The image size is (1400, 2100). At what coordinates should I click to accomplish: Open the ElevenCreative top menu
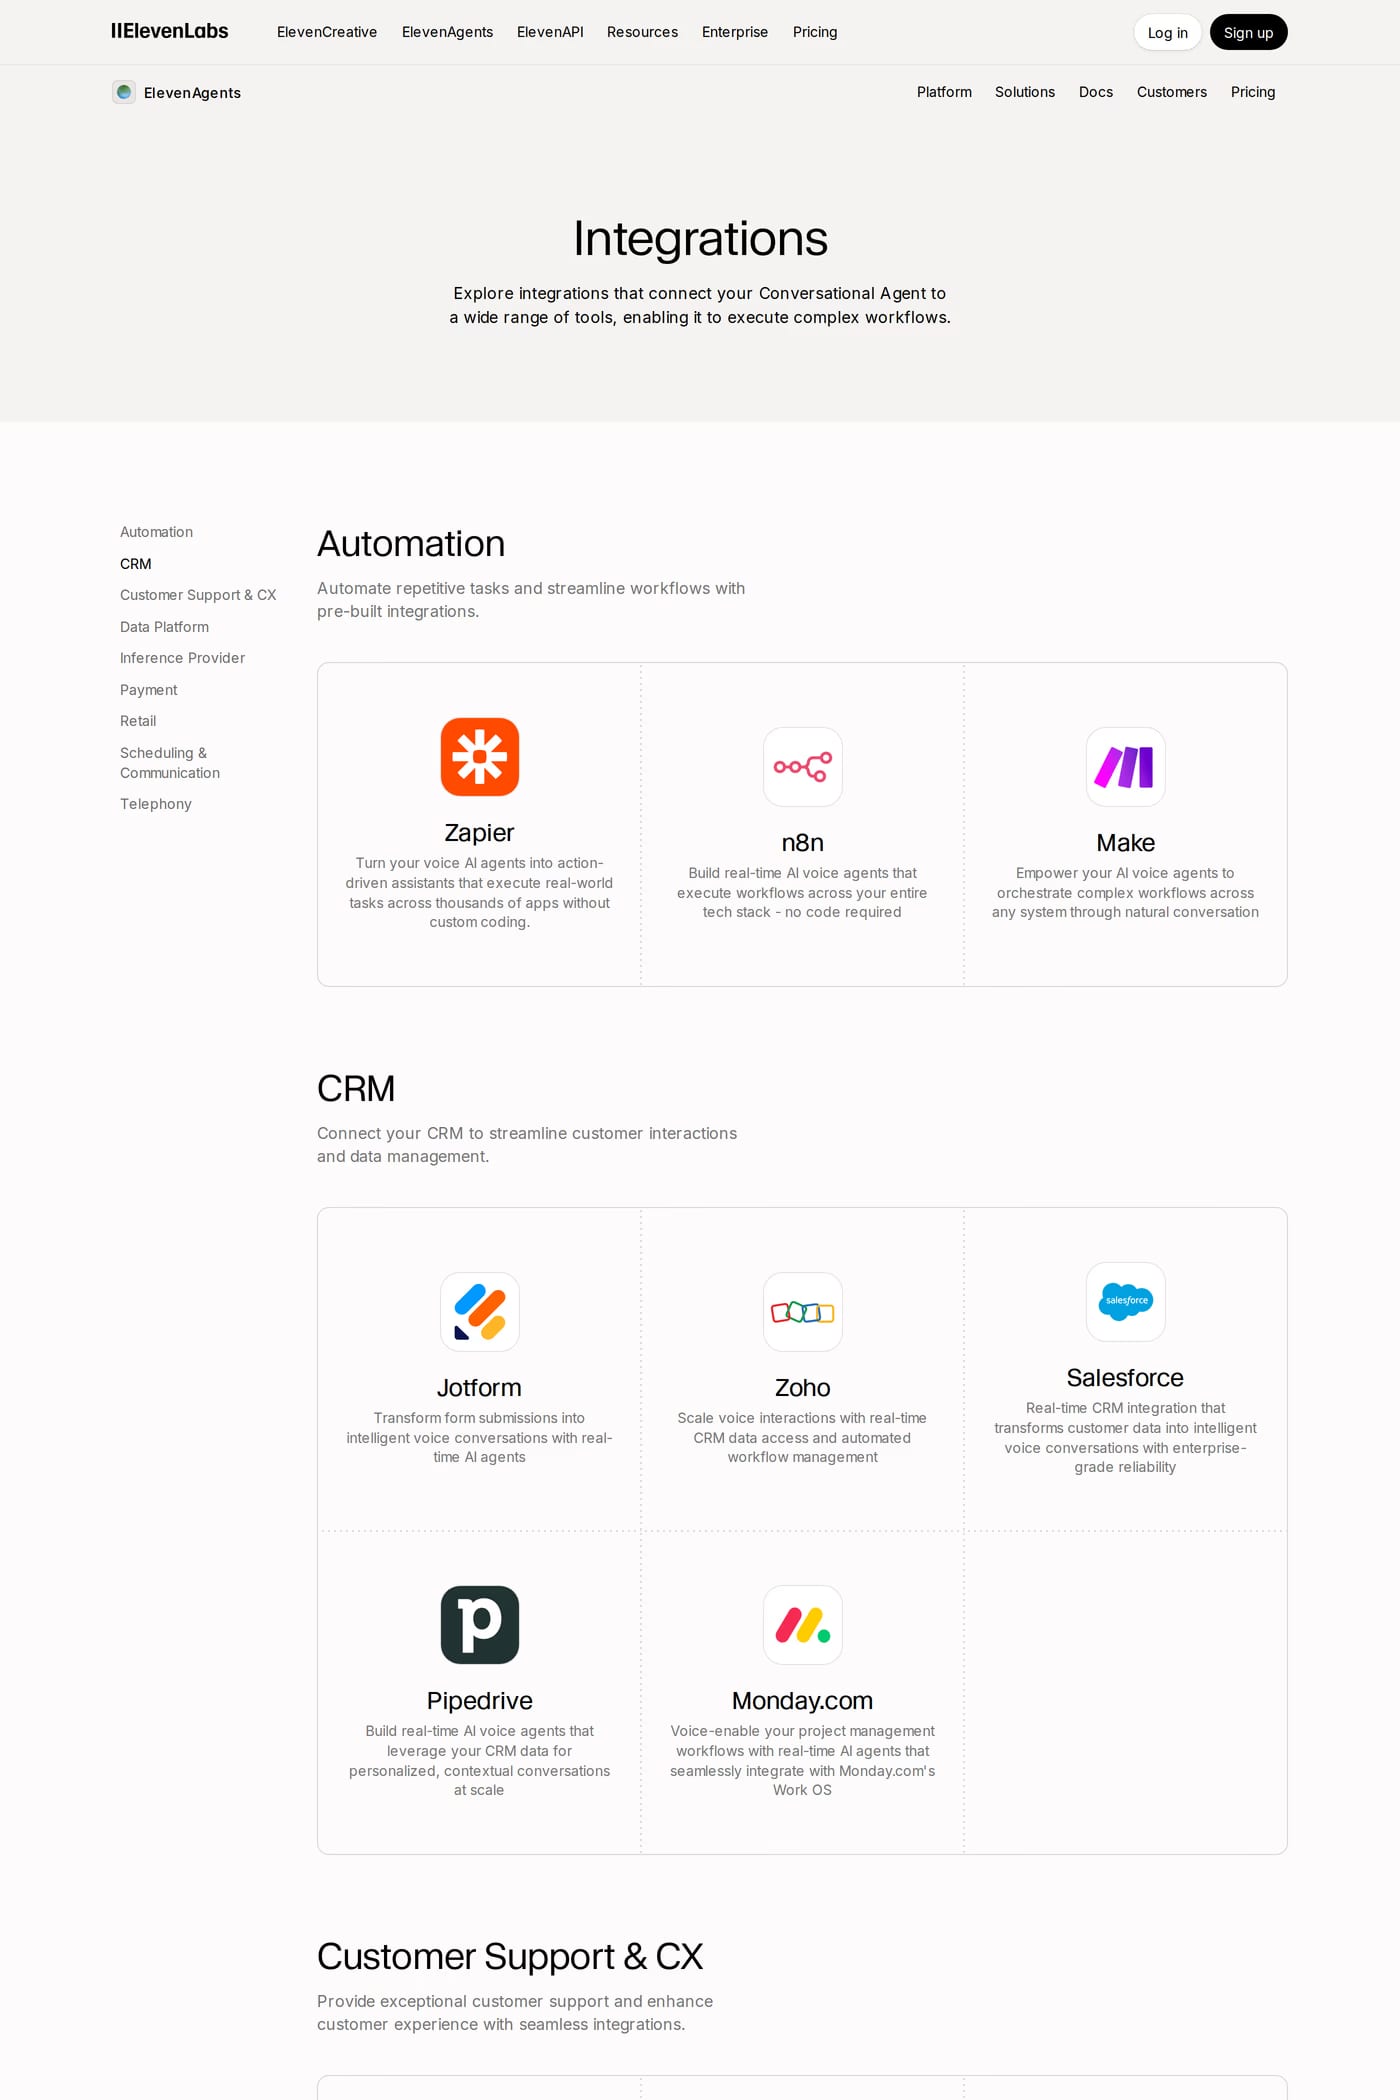[x=327, y=32]
